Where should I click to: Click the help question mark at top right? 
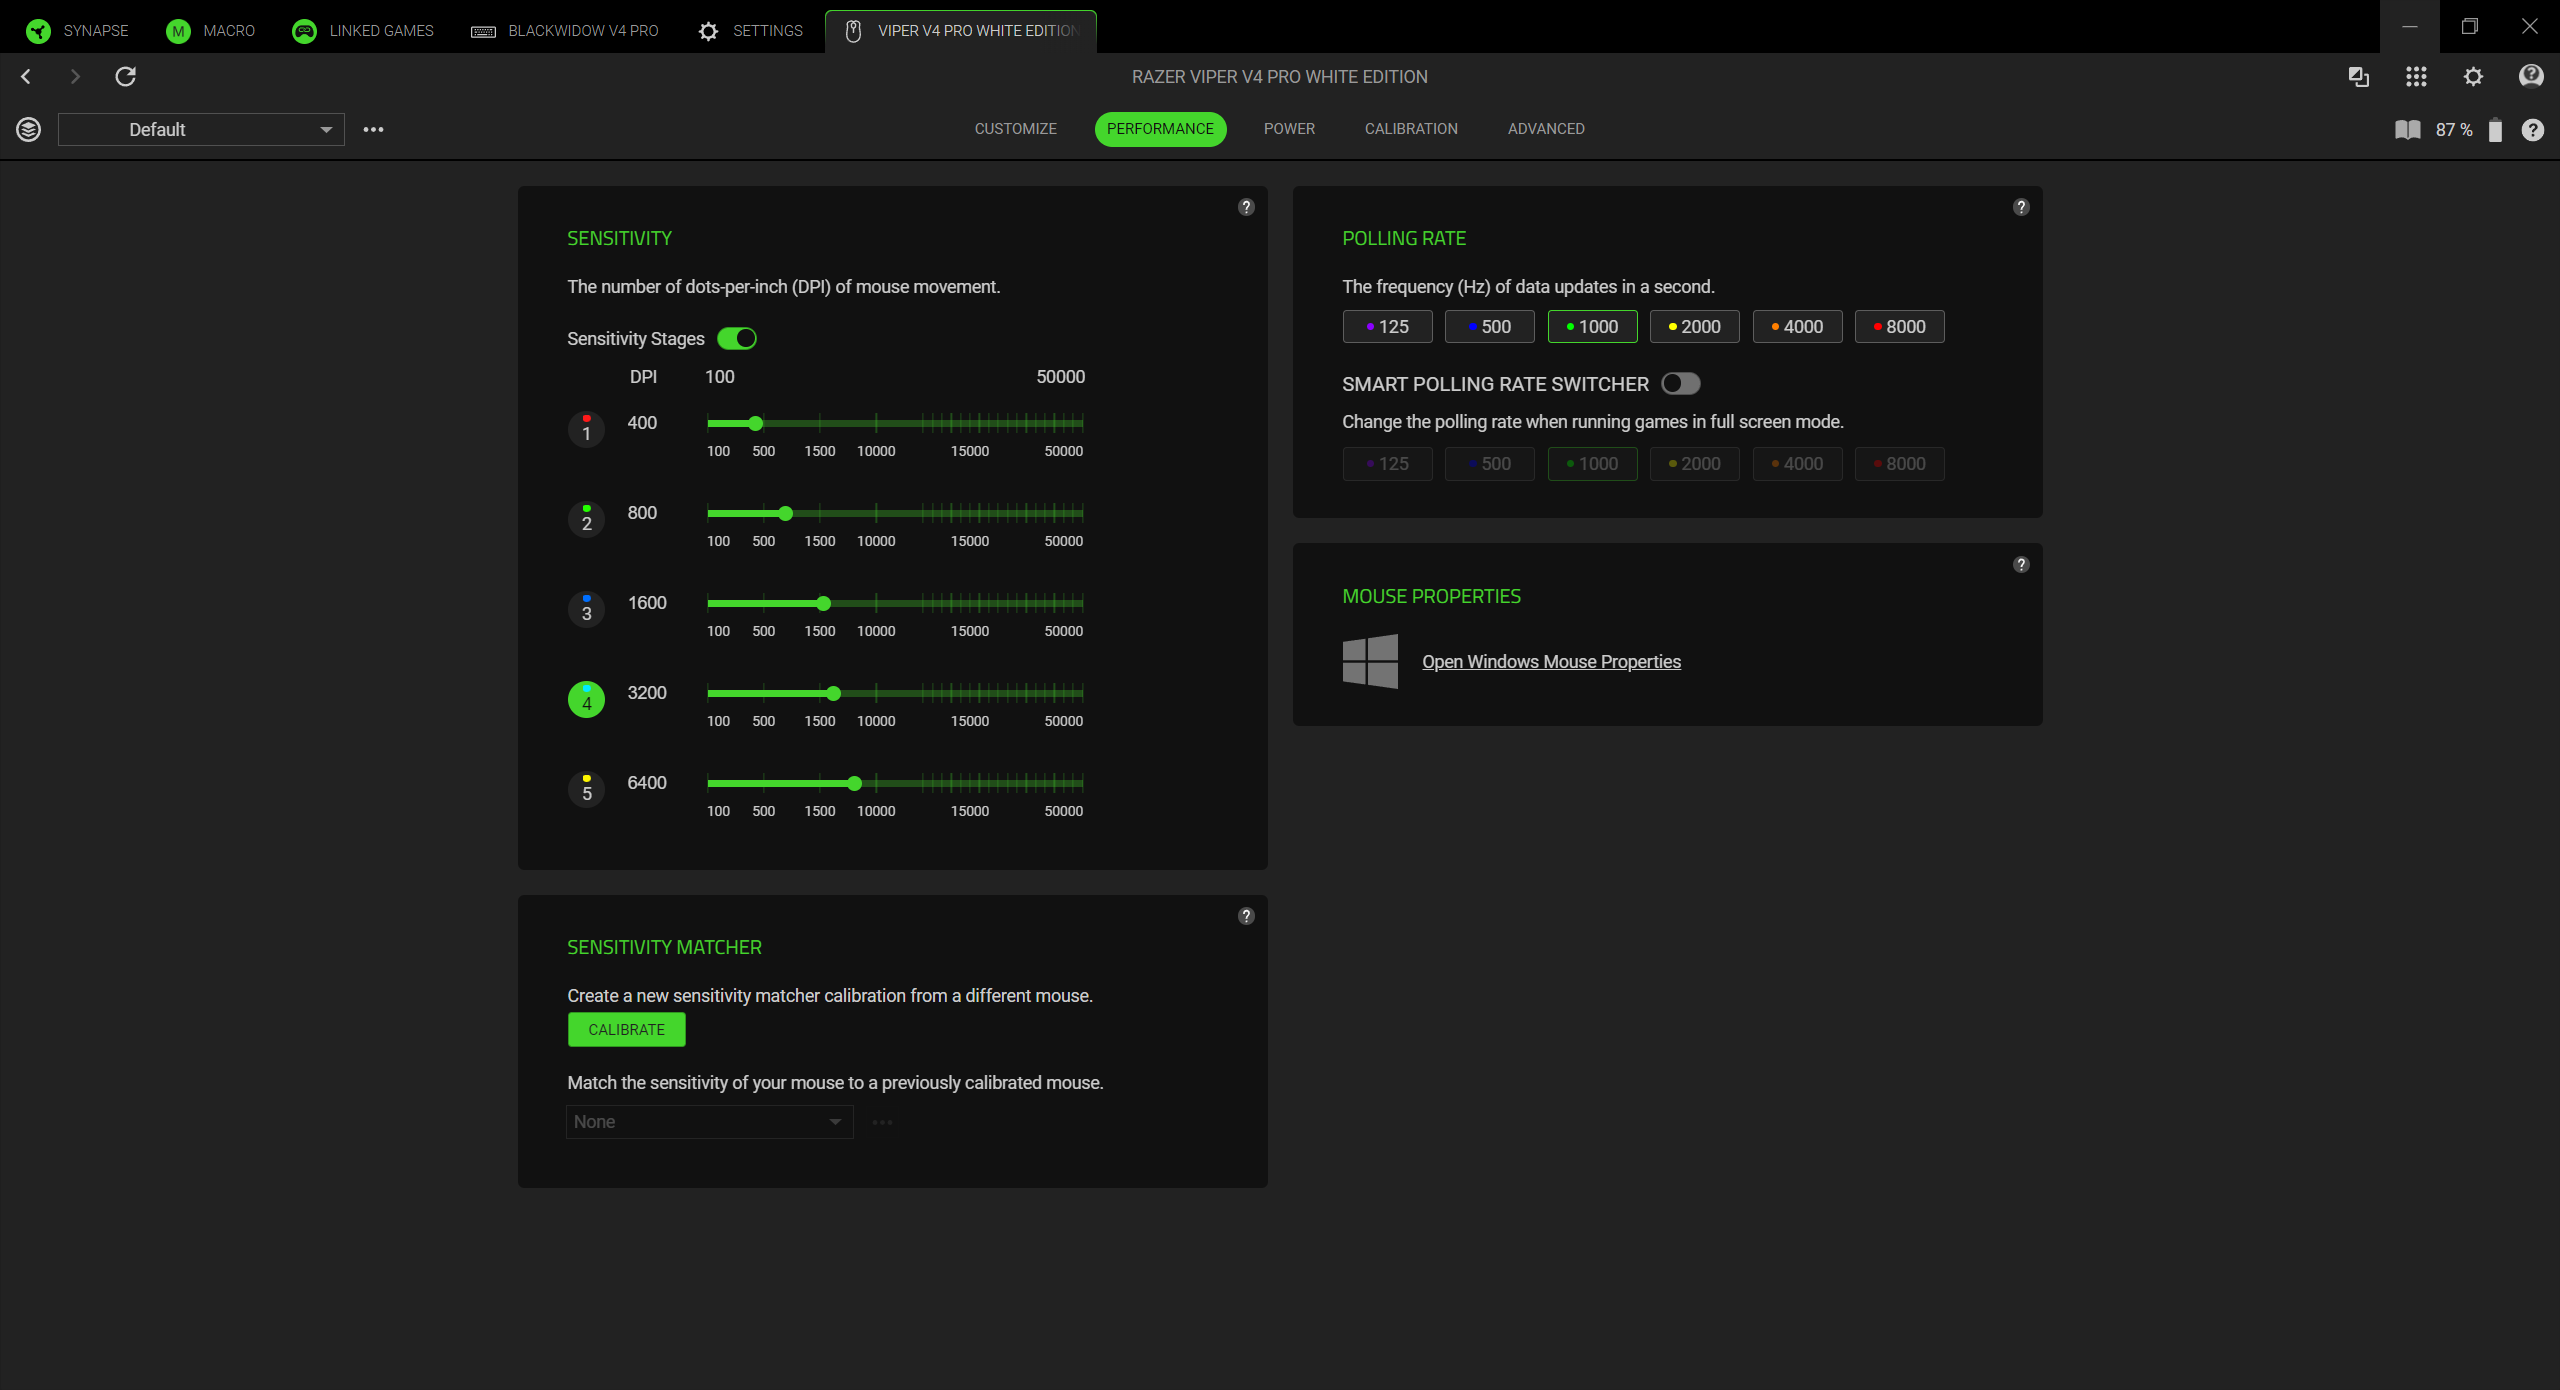tap(2531, 76)
